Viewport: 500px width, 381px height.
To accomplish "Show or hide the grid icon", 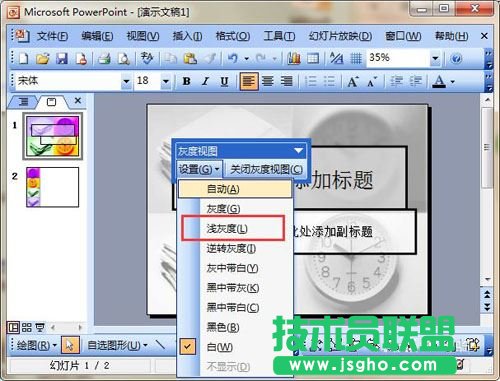I will 356,59.
